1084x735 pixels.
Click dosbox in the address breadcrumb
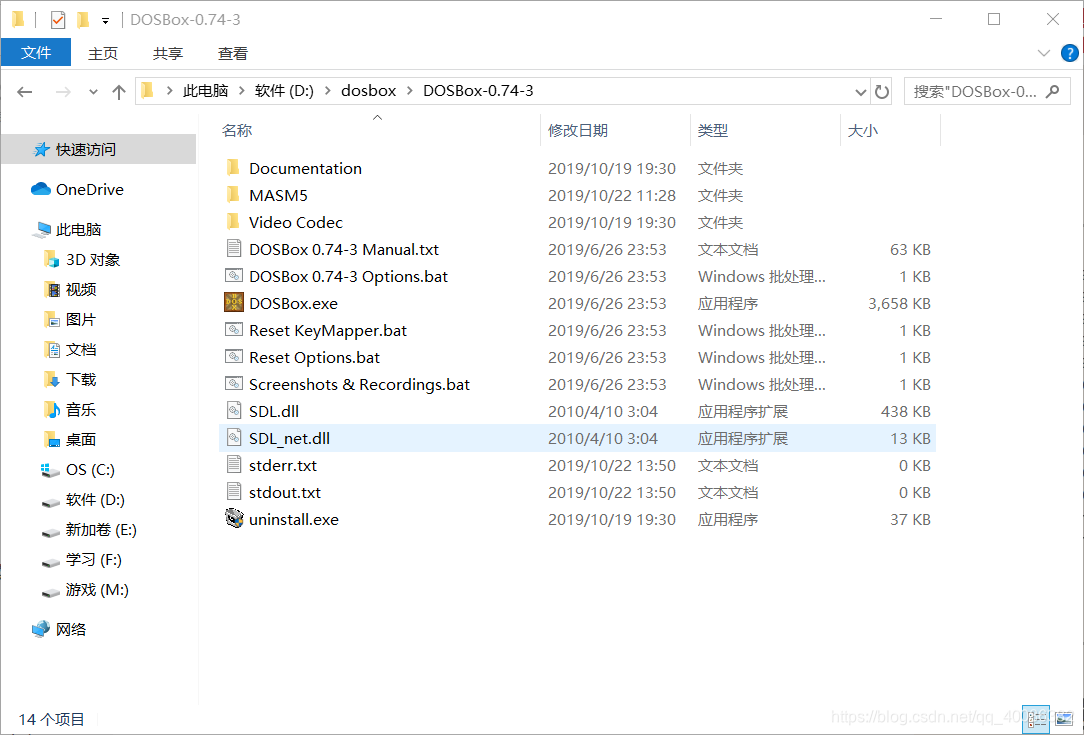[368, 91]
